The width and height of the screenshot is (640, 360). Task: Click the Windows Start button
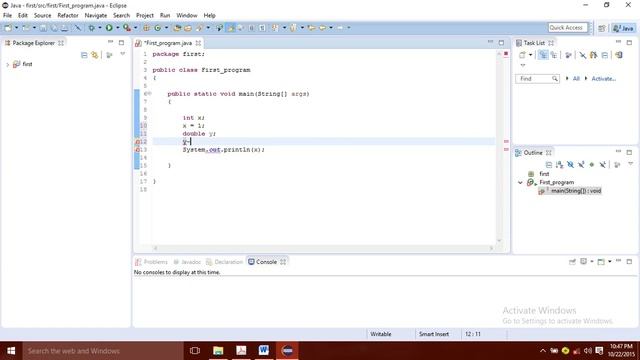(11, 351)
